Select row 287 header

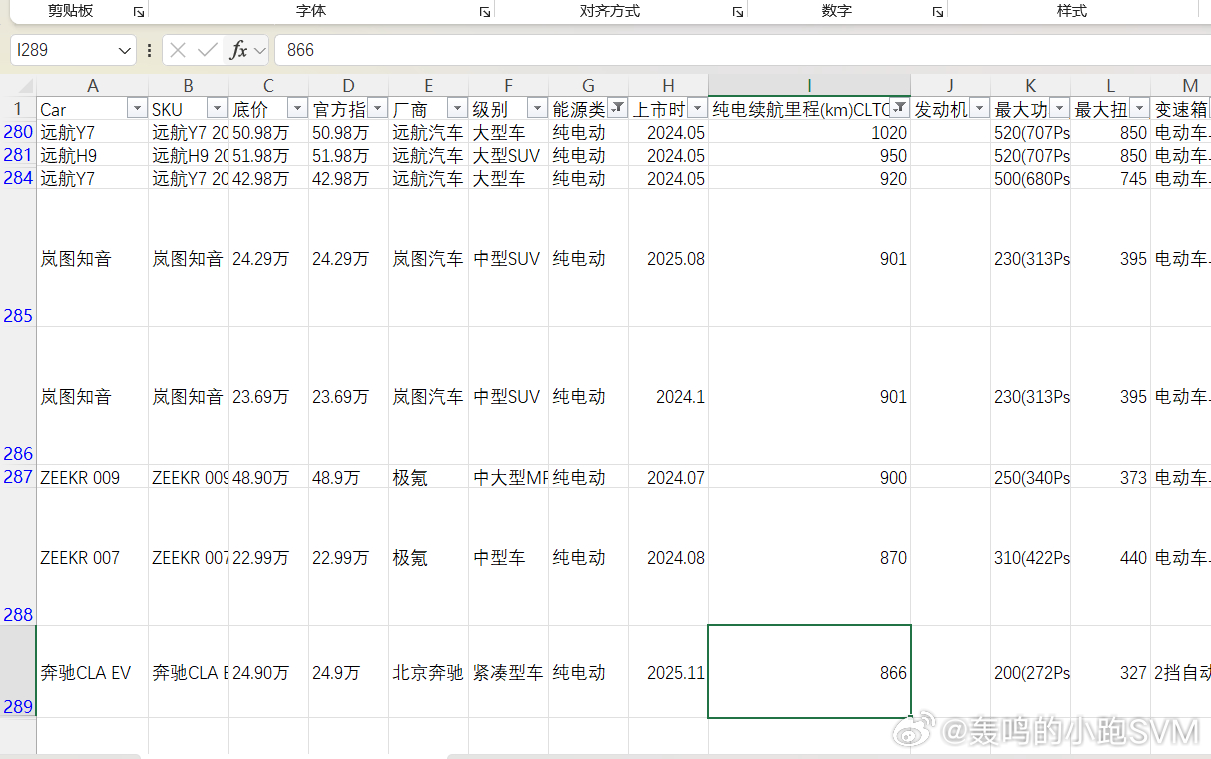[x=18, y=477]
